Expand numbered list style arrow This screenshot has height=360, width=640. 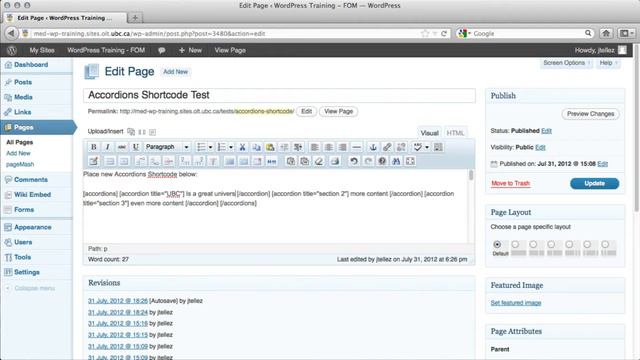pyautogui.click(x=231, y=147)
